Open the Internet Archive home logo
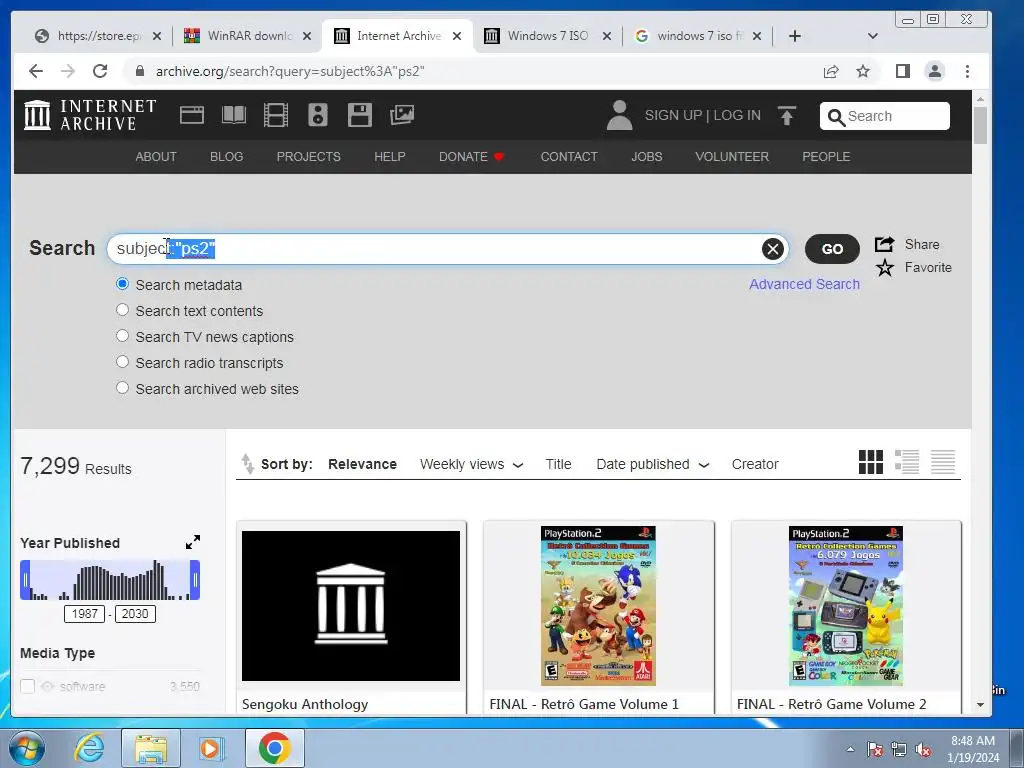This screenshot has height=768, width=1024. coord(90,115)
